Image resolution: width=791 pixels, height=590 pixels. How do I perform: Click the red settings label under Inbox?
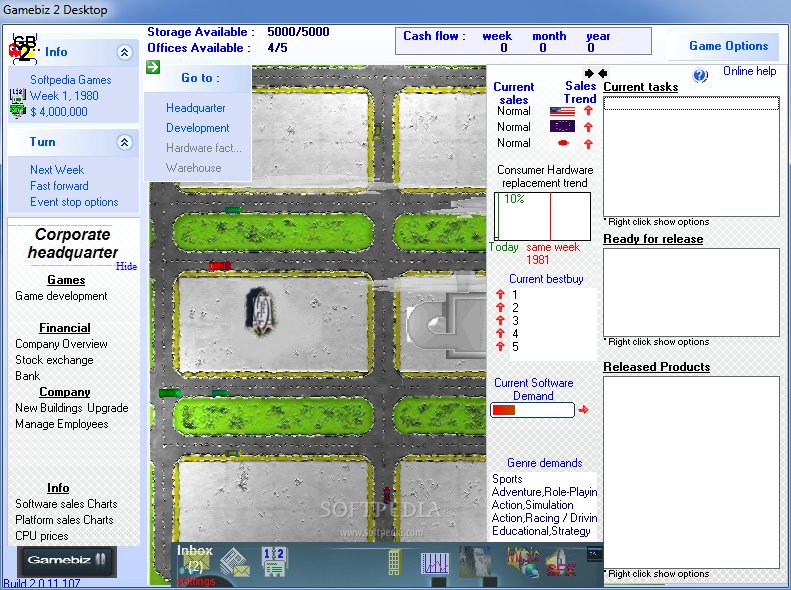point(196,581)
